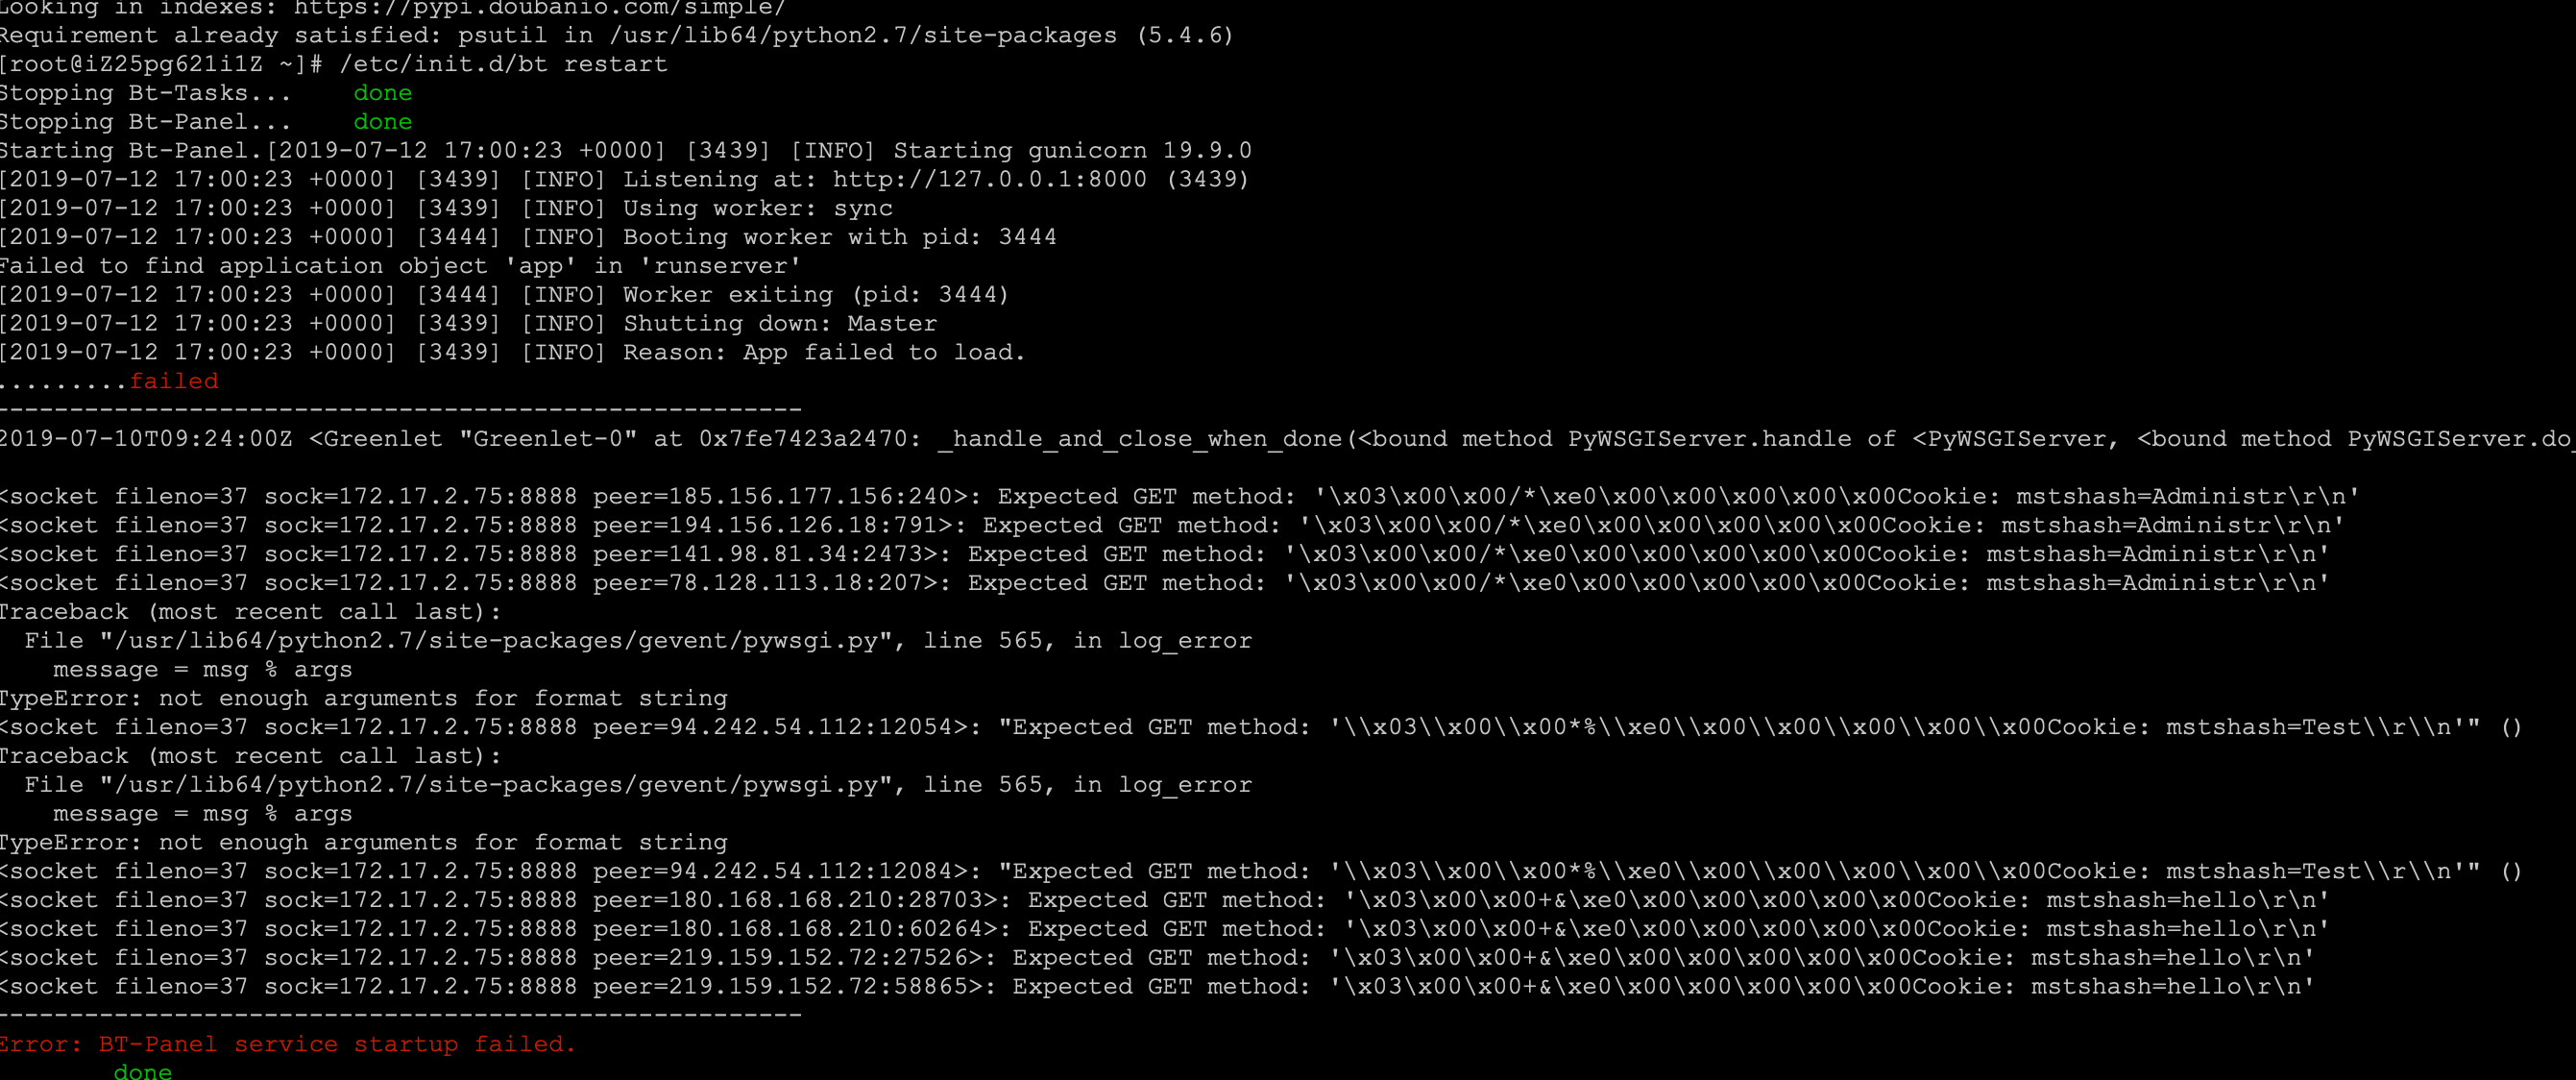This screenshot has width=2576, height=1080.
Task: Click the "Starting gunicorn 19.9.0" text
Action: tap(1071, 151)
